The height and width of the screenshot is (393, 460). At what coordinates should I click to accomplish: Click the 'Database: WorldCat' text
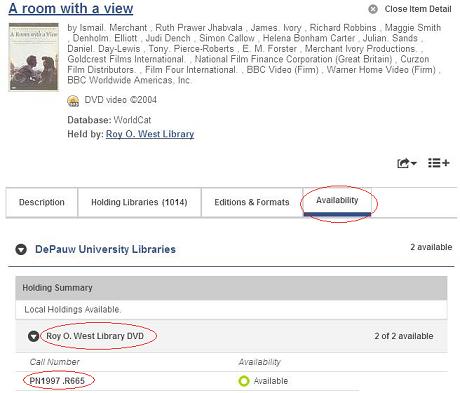point(109,120)
